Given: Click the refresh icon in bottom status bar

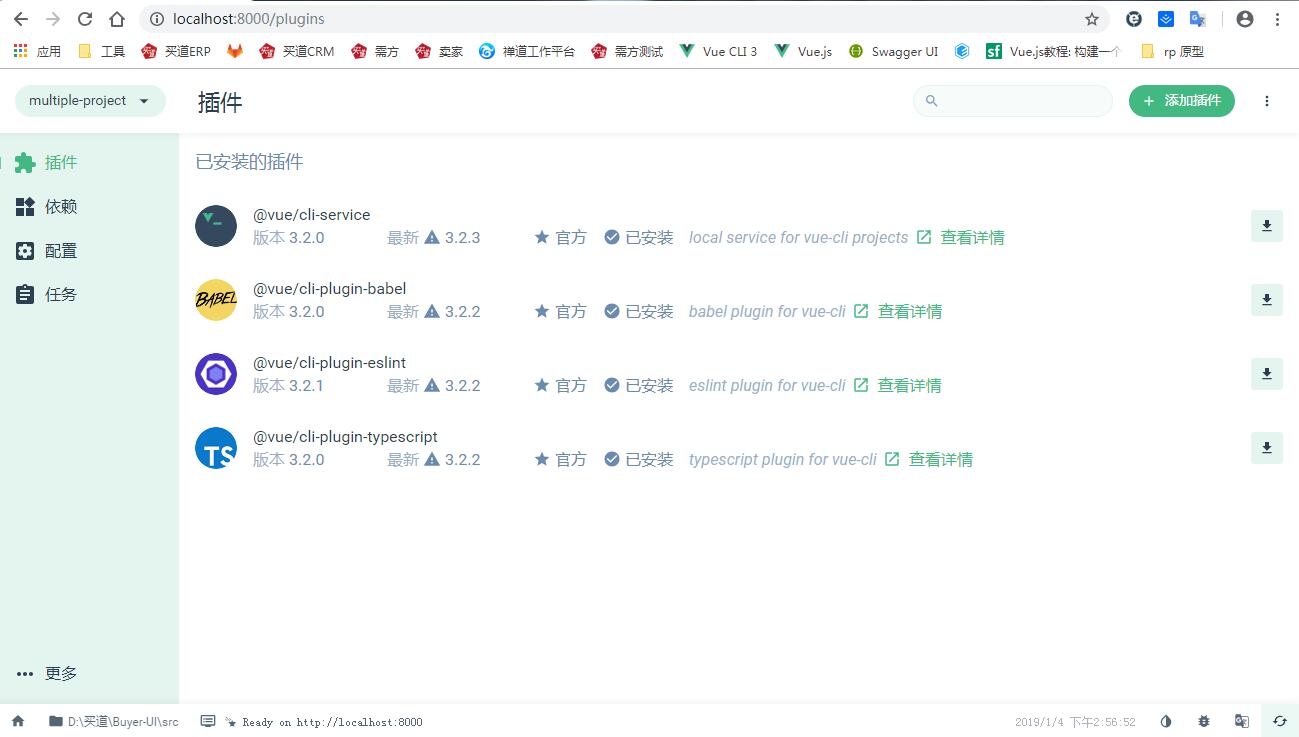Looking at the screenshot, I should (x=1279, y=721).
